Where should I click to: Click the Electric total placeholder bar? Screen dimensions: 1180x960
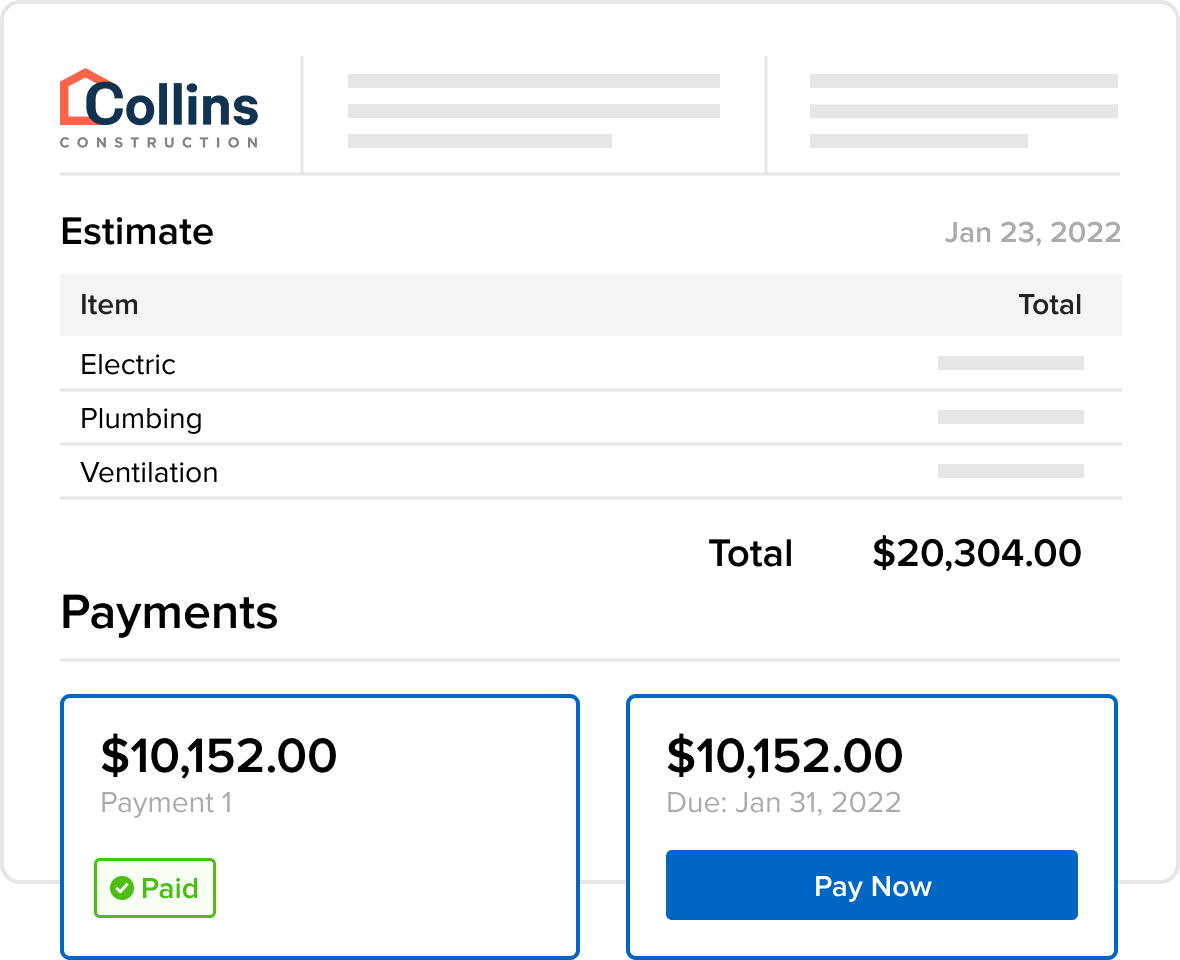[1010, 364]
